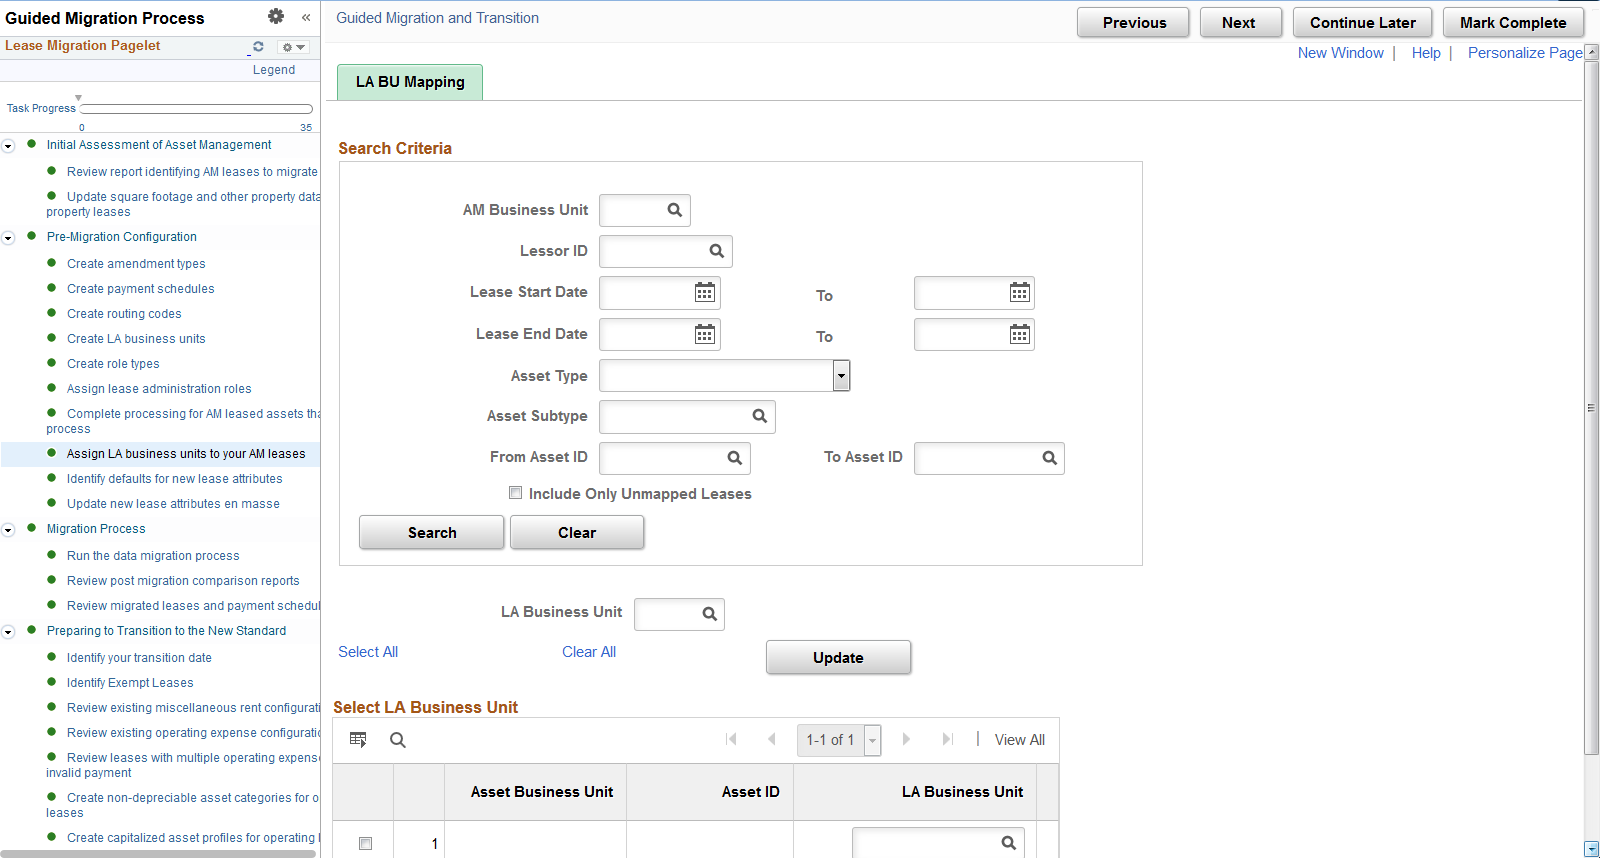This screenshot has width=1600, height=858.
Task: Open LA Business Unit lookup in row 1
Action: tap(1009, 843)
